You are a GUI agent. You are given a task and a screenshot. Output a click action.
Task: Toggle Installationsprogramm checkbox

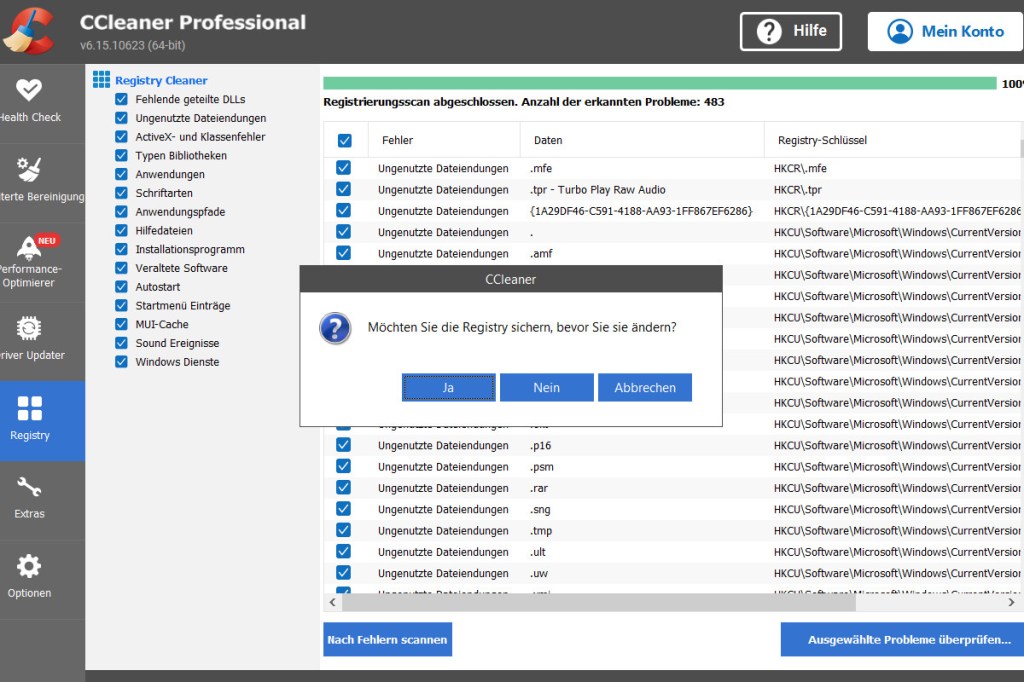121,250
